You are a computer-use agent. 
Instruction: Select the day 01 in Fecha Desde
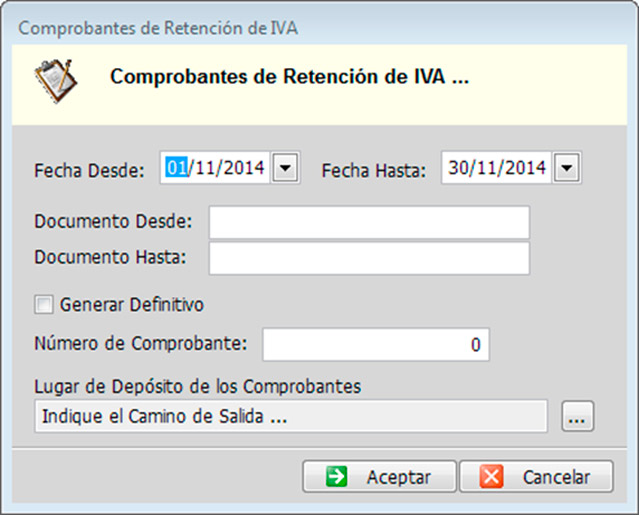click(x=176, y=168)
